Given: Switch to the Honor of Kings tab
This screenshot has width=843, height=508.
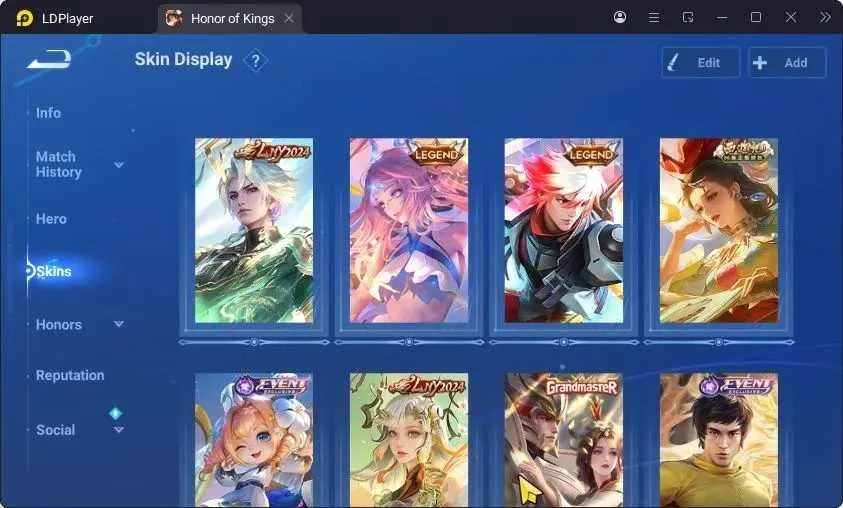Looking at the screenshot, I should (x=230, y=18).
